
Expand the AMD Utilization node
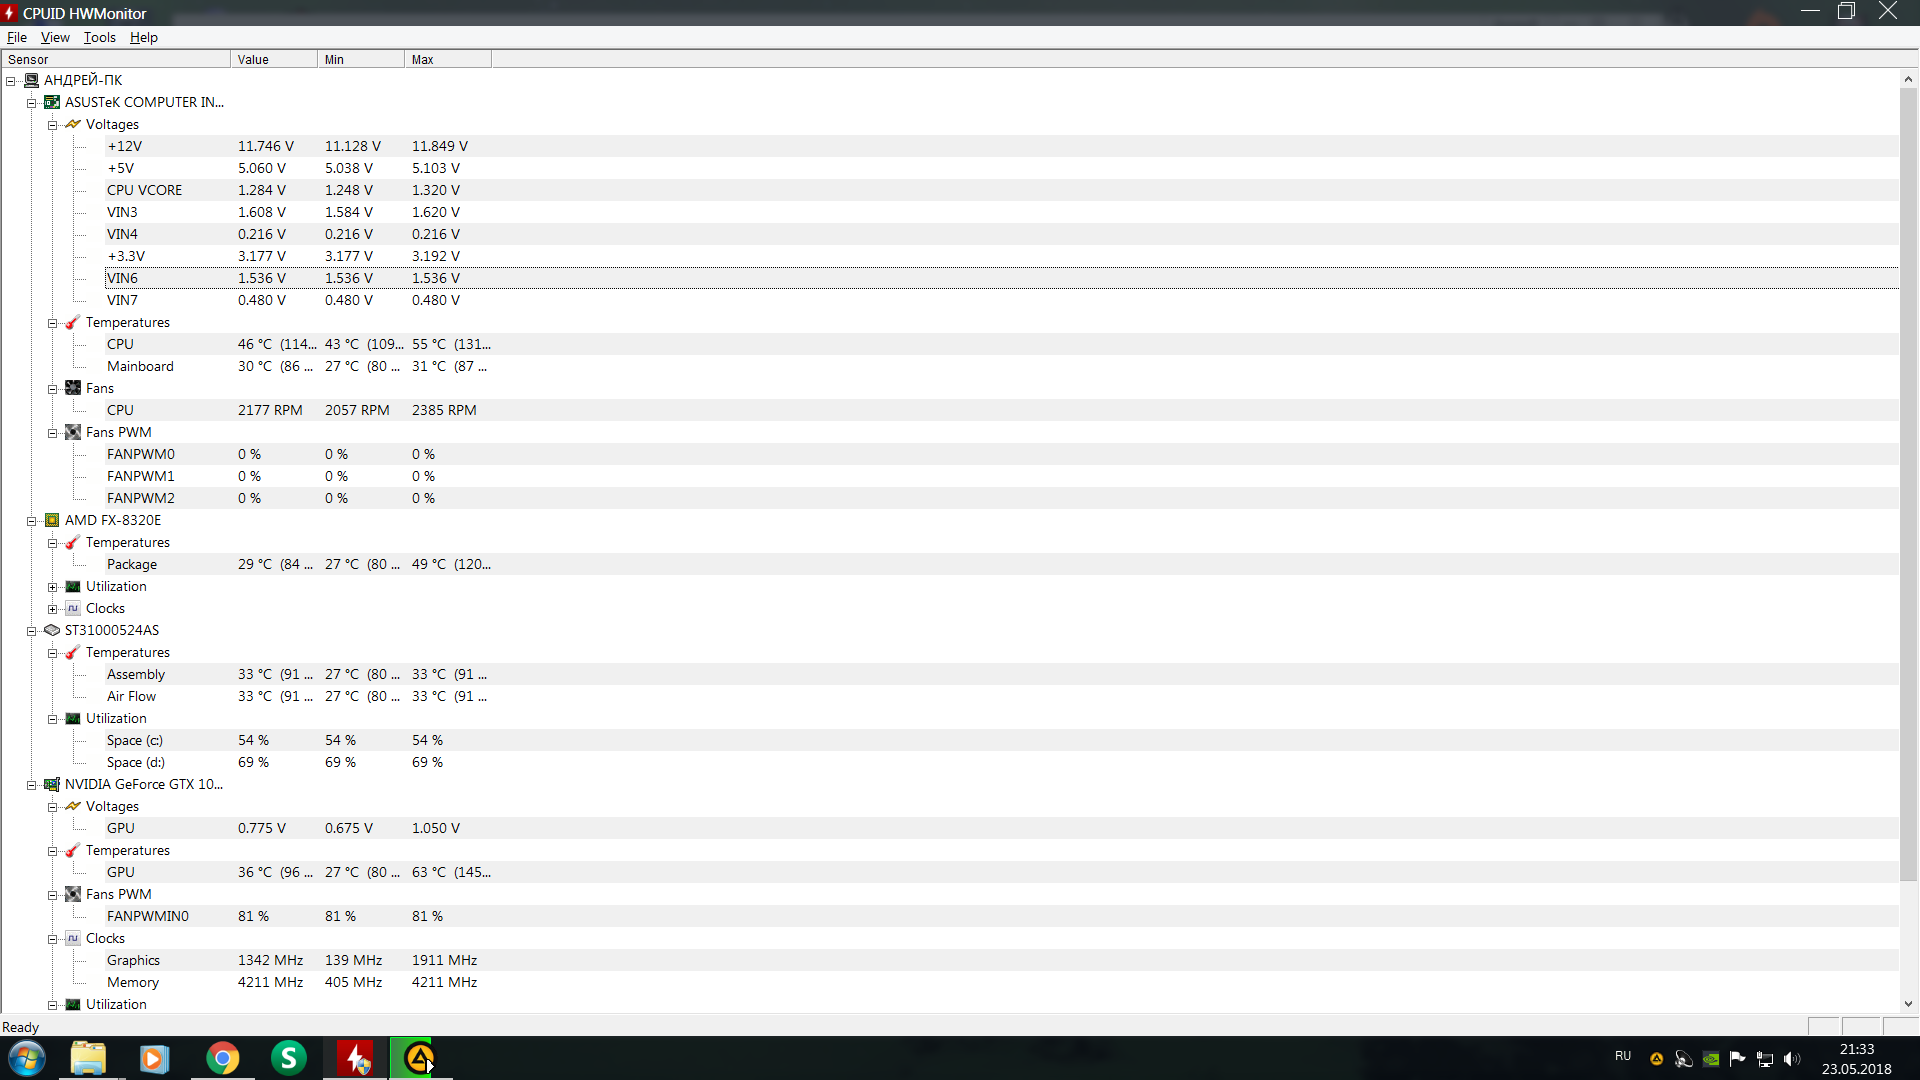53,587
